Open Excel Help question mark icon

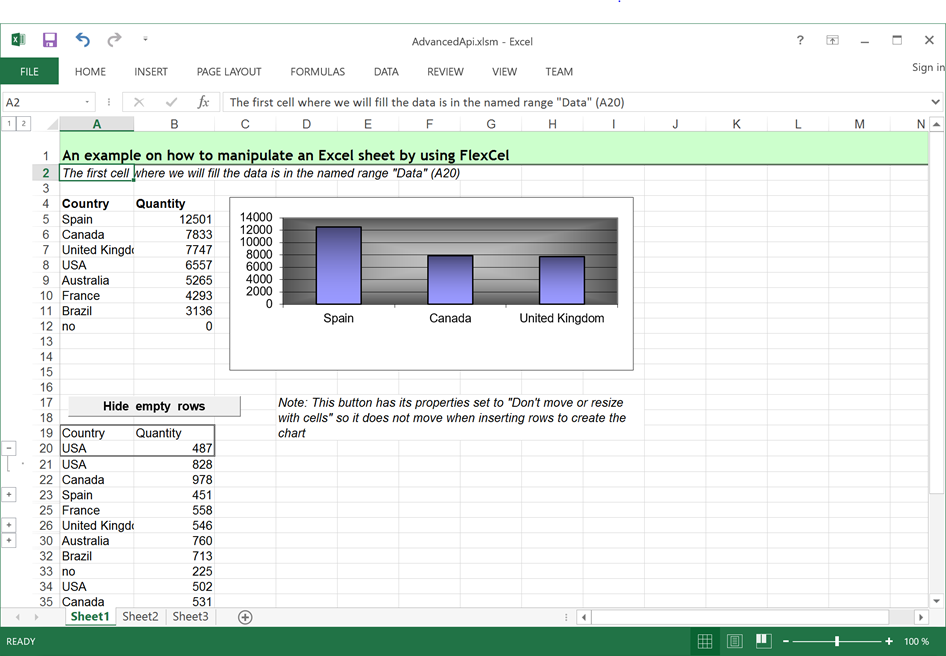click(x=800, y=41)
